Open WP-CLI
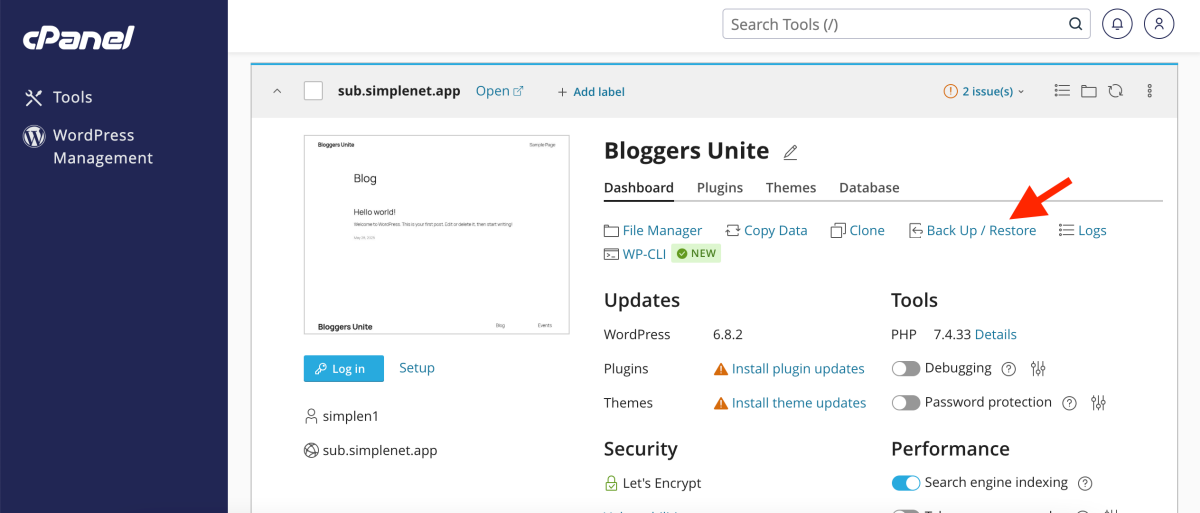 tap(635, 254)
